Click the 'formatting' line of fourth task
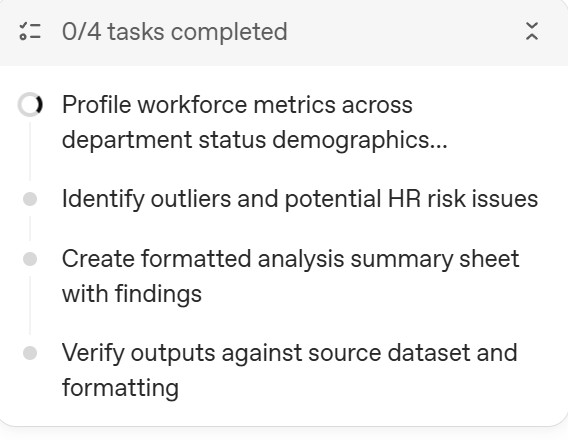The image size is (568, 440). (120, 388)
